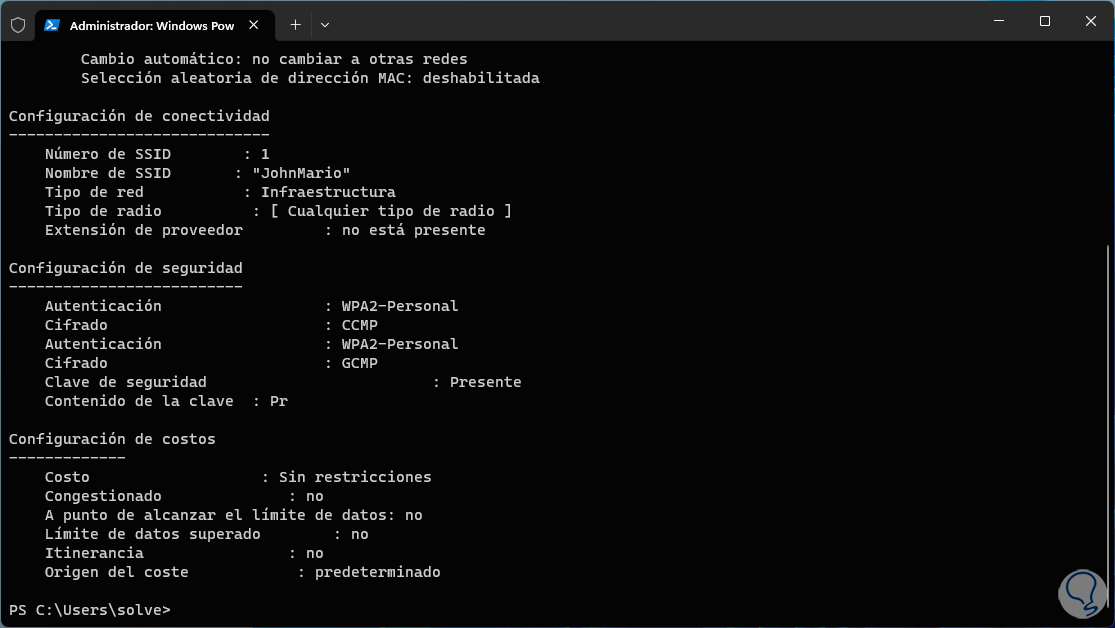Select the Administrador: Windows PowerShell tab
Screen dimensions: 1115x628
click(x=150, y=25)
